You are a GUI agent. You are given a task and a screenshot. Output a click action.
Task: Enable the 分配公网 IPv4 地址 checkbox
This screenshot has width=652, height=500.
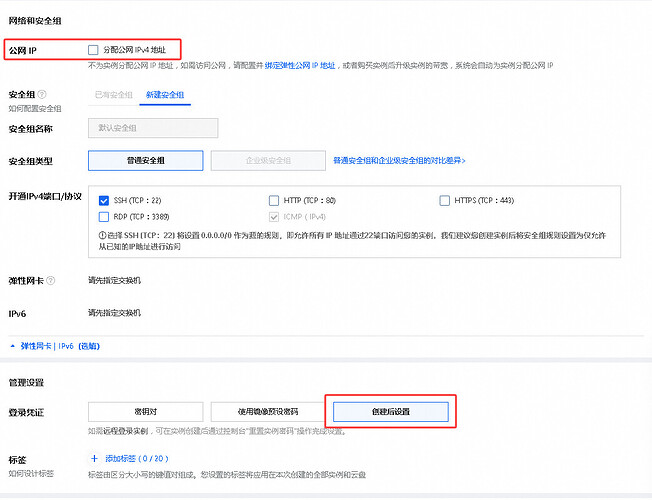tap(93, 50)
